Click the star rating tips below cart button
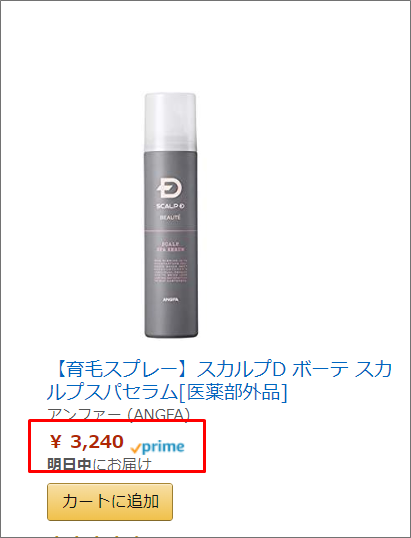Viewport: 411px width, 538px height. pyautogui.click(x=94, y=535)
